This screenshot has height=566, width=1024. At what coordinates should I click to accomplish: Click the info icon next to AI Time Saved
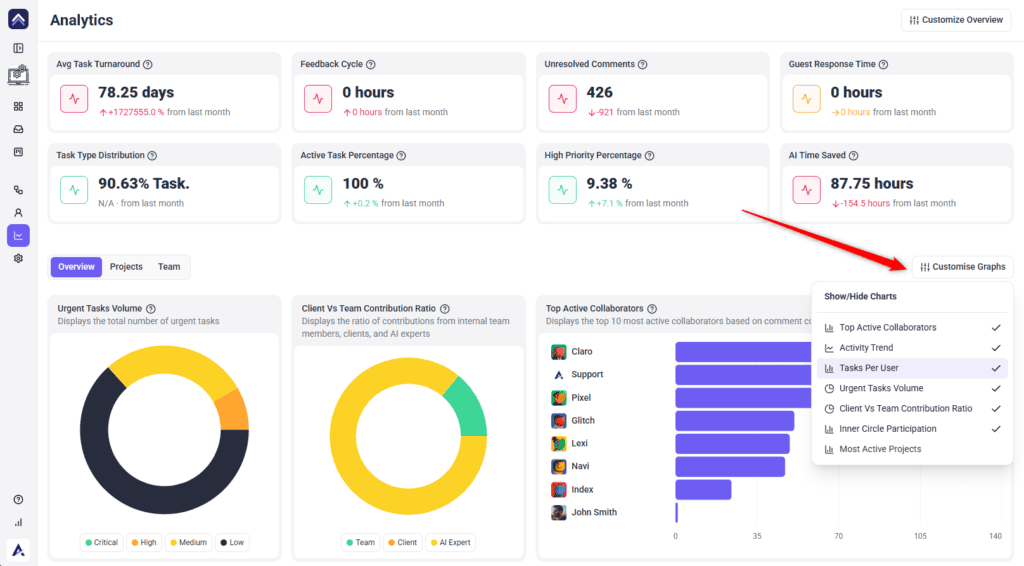[854, 155]
